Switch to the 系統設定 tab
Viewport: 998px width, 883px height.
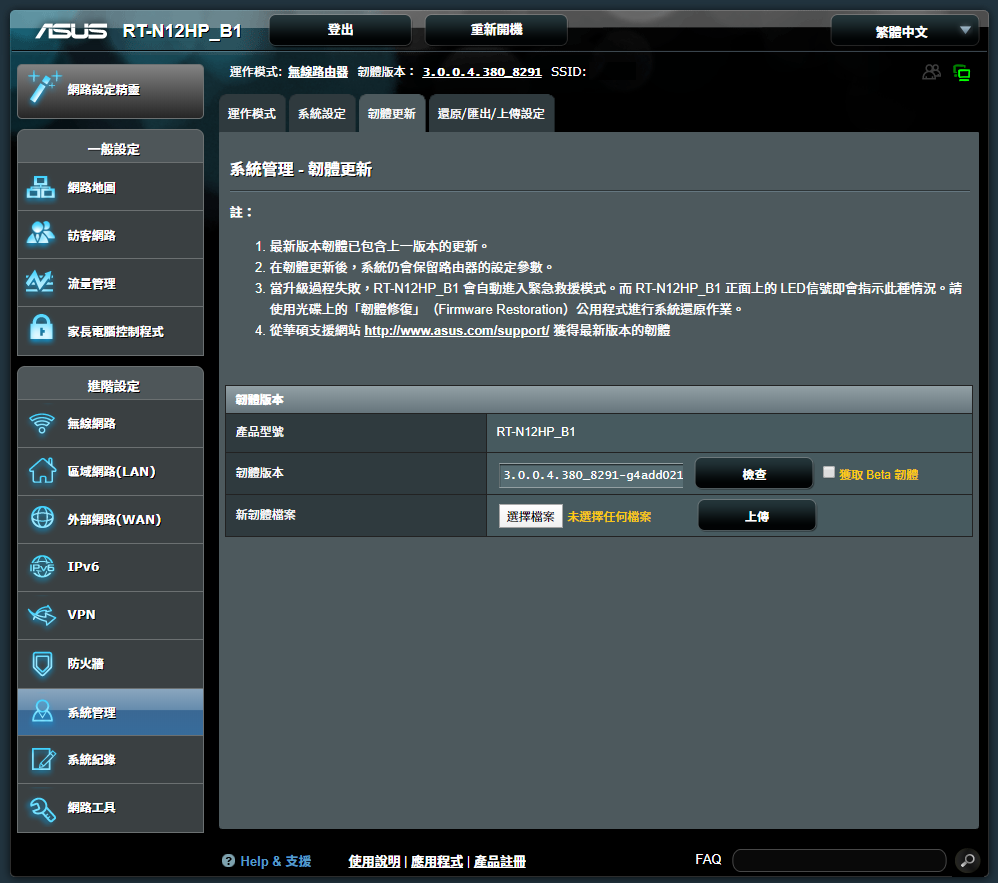[x=322, y=113]
